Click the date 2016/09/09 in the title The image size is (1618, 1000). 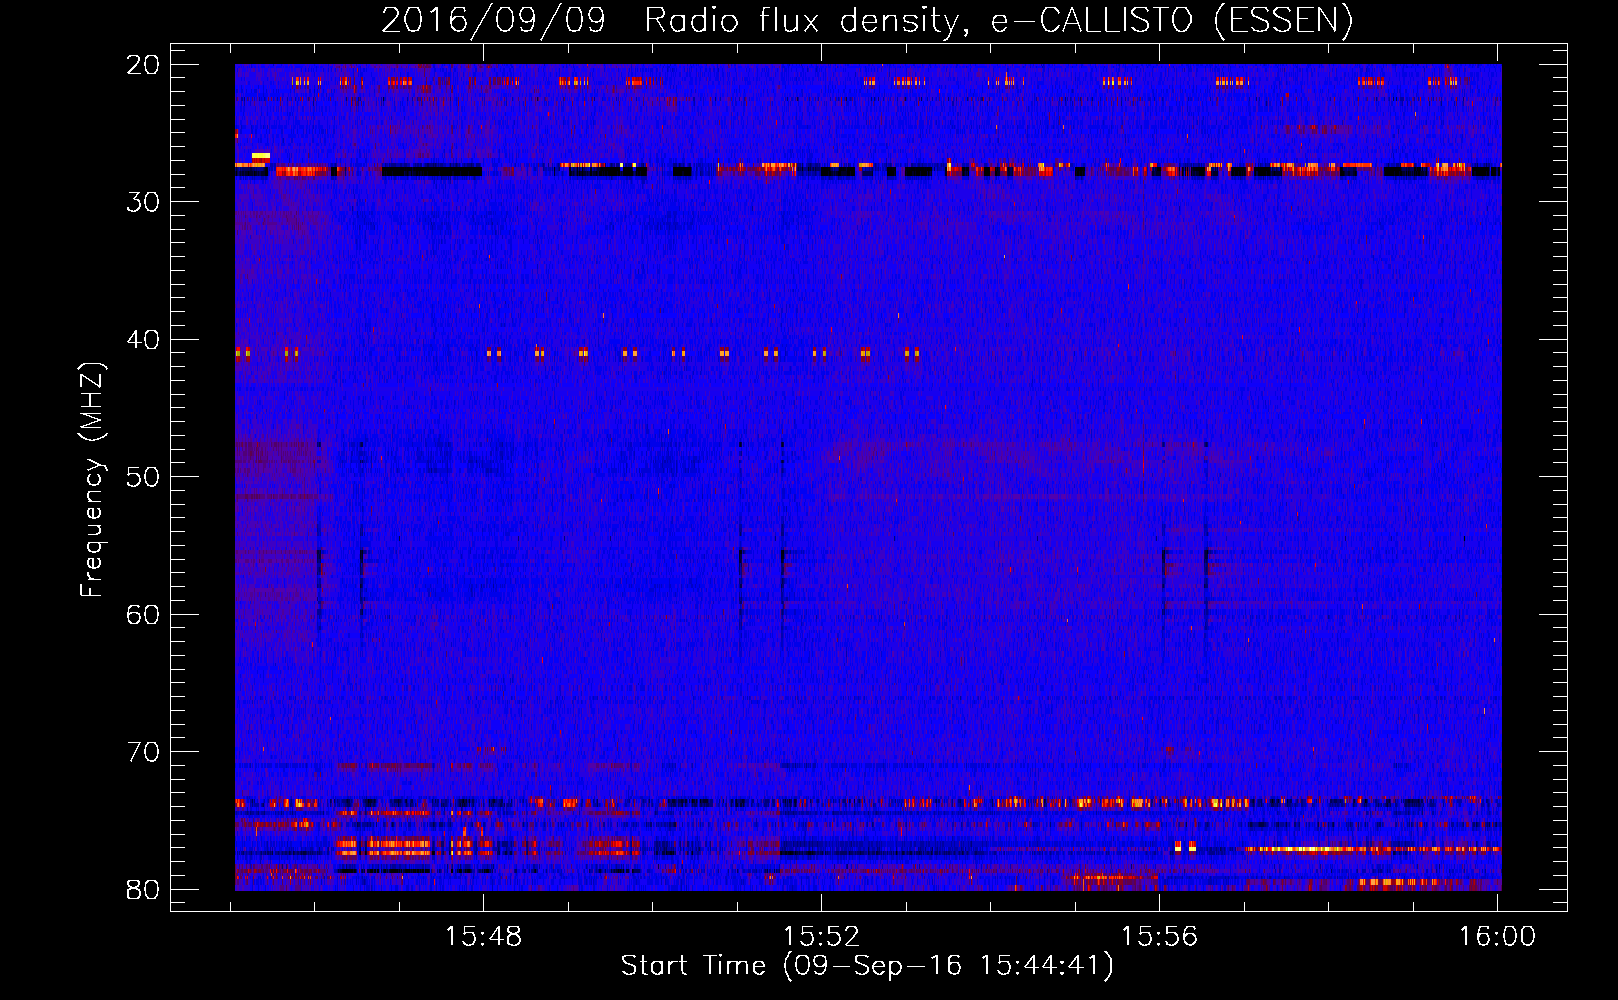[493, 21]
